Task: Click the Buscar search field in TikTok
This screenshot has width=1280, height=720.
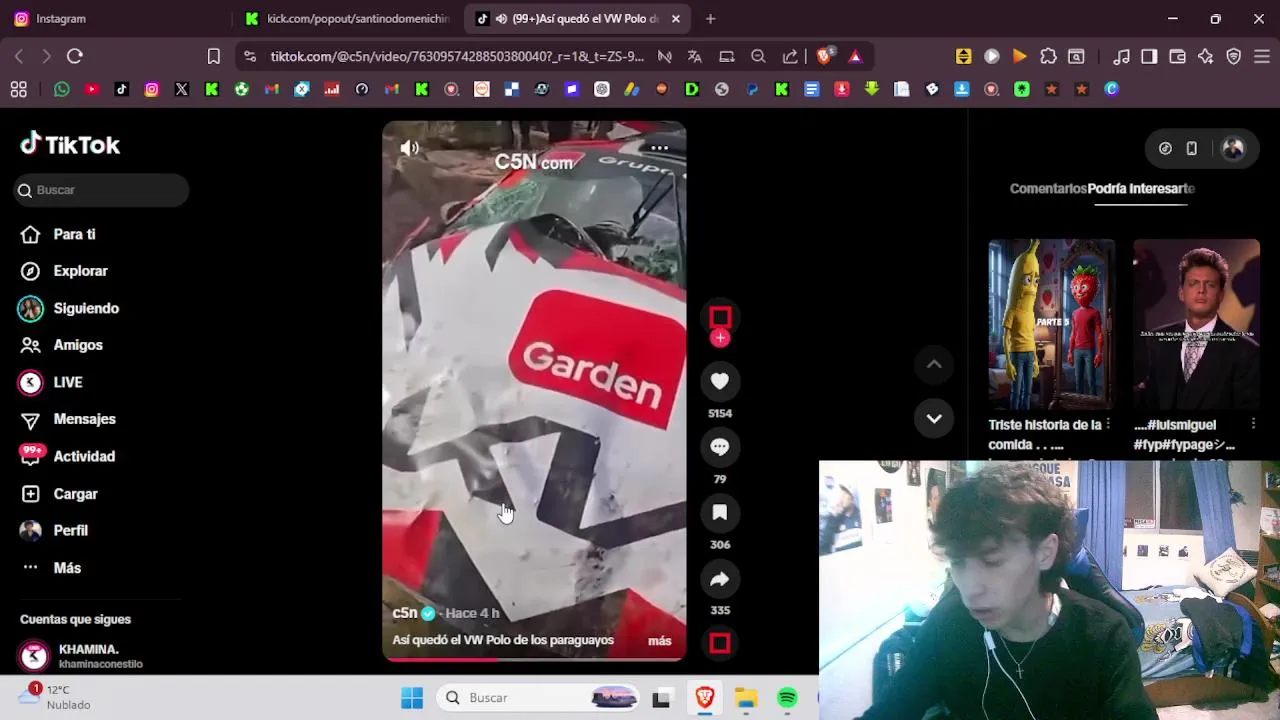Action: click(x=101, y=190)
